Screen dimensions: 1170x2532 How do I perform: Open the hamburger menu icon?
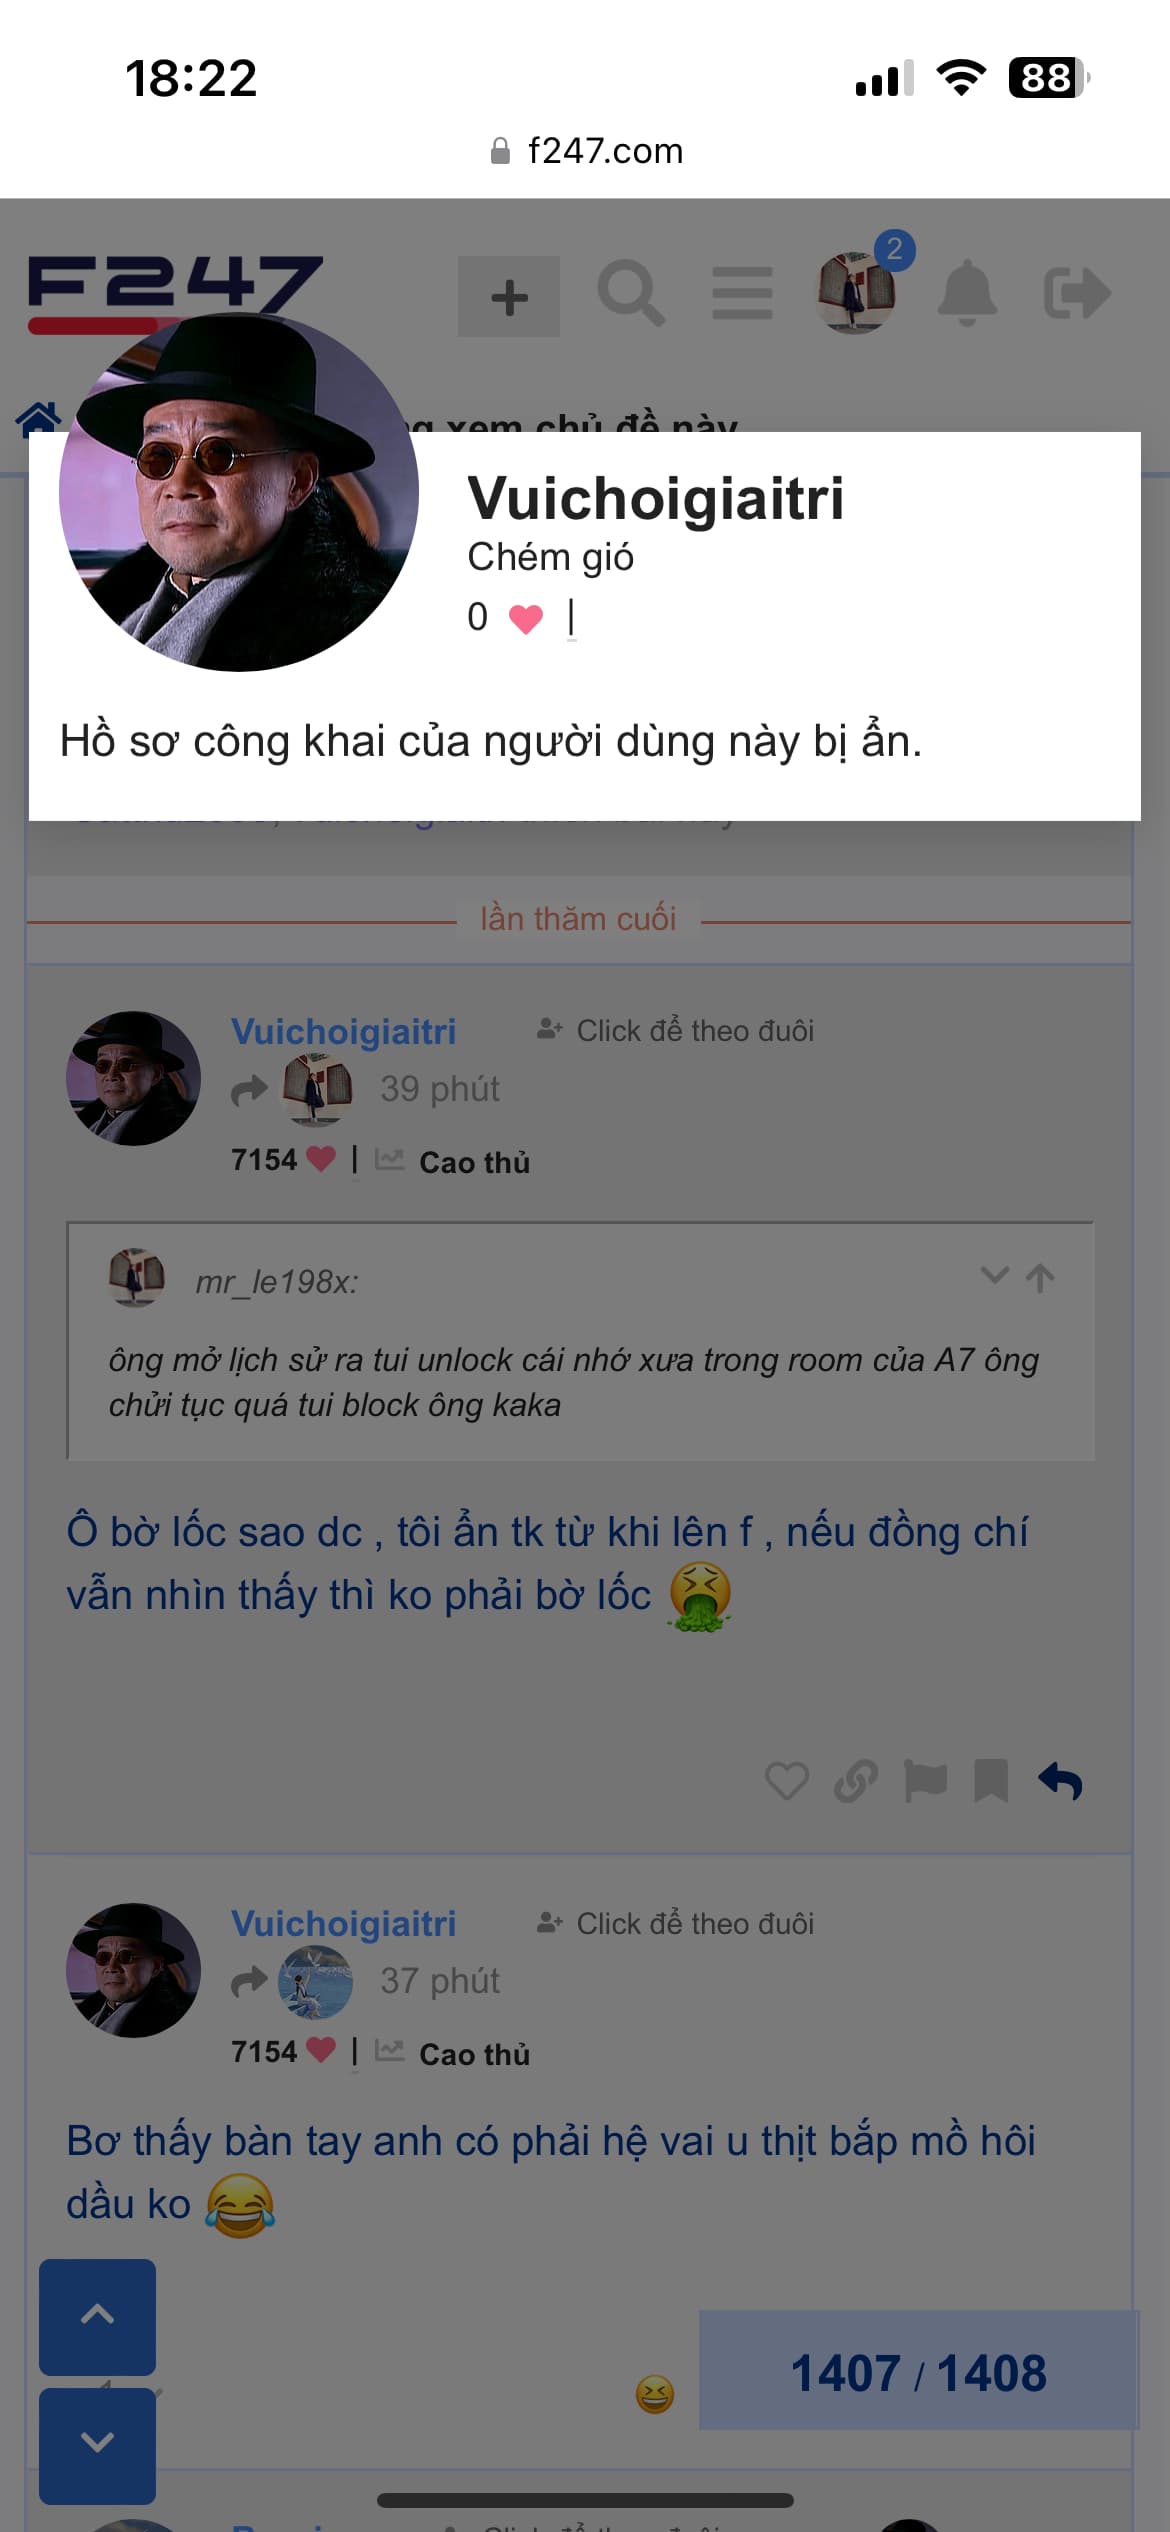click(x=742, y=294)
